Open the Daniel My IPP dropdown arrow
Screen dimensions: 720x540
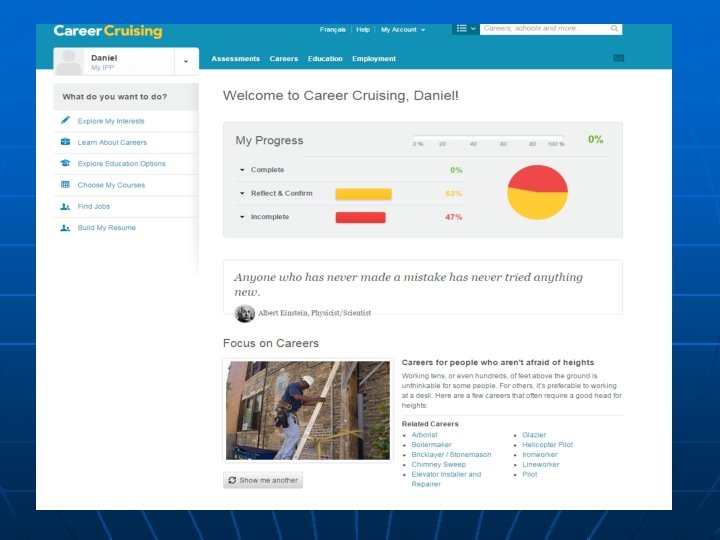click(x=186, y=61)
